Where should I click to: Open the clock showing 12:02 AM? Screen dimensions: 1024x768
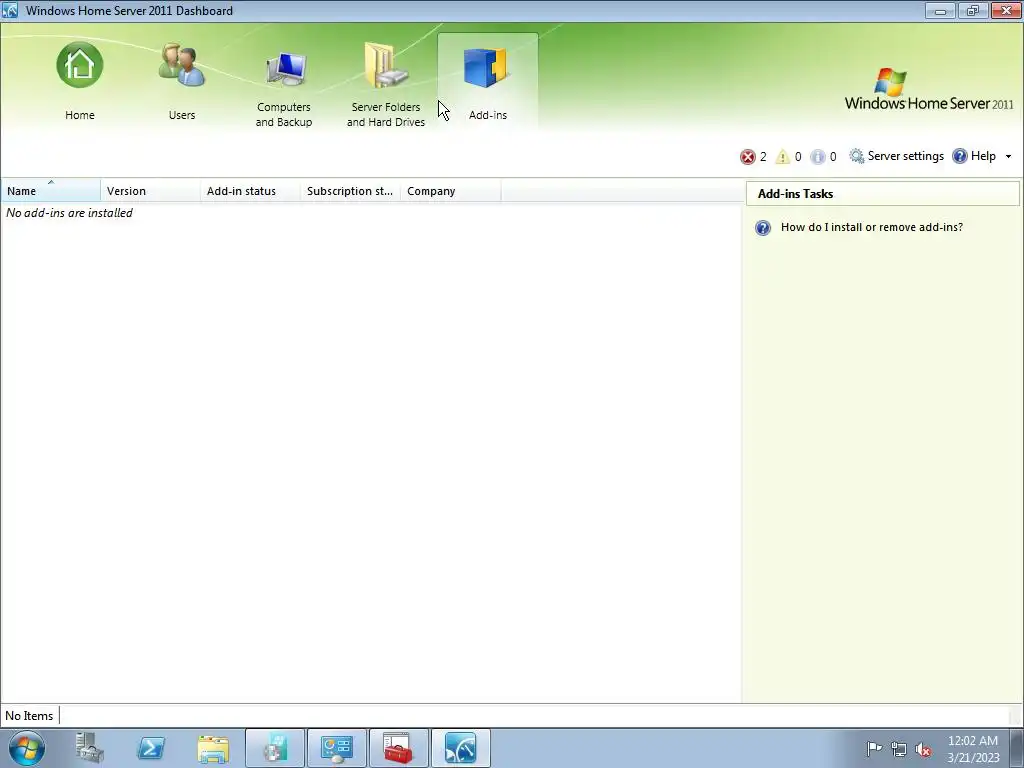[x=973, y=749]
